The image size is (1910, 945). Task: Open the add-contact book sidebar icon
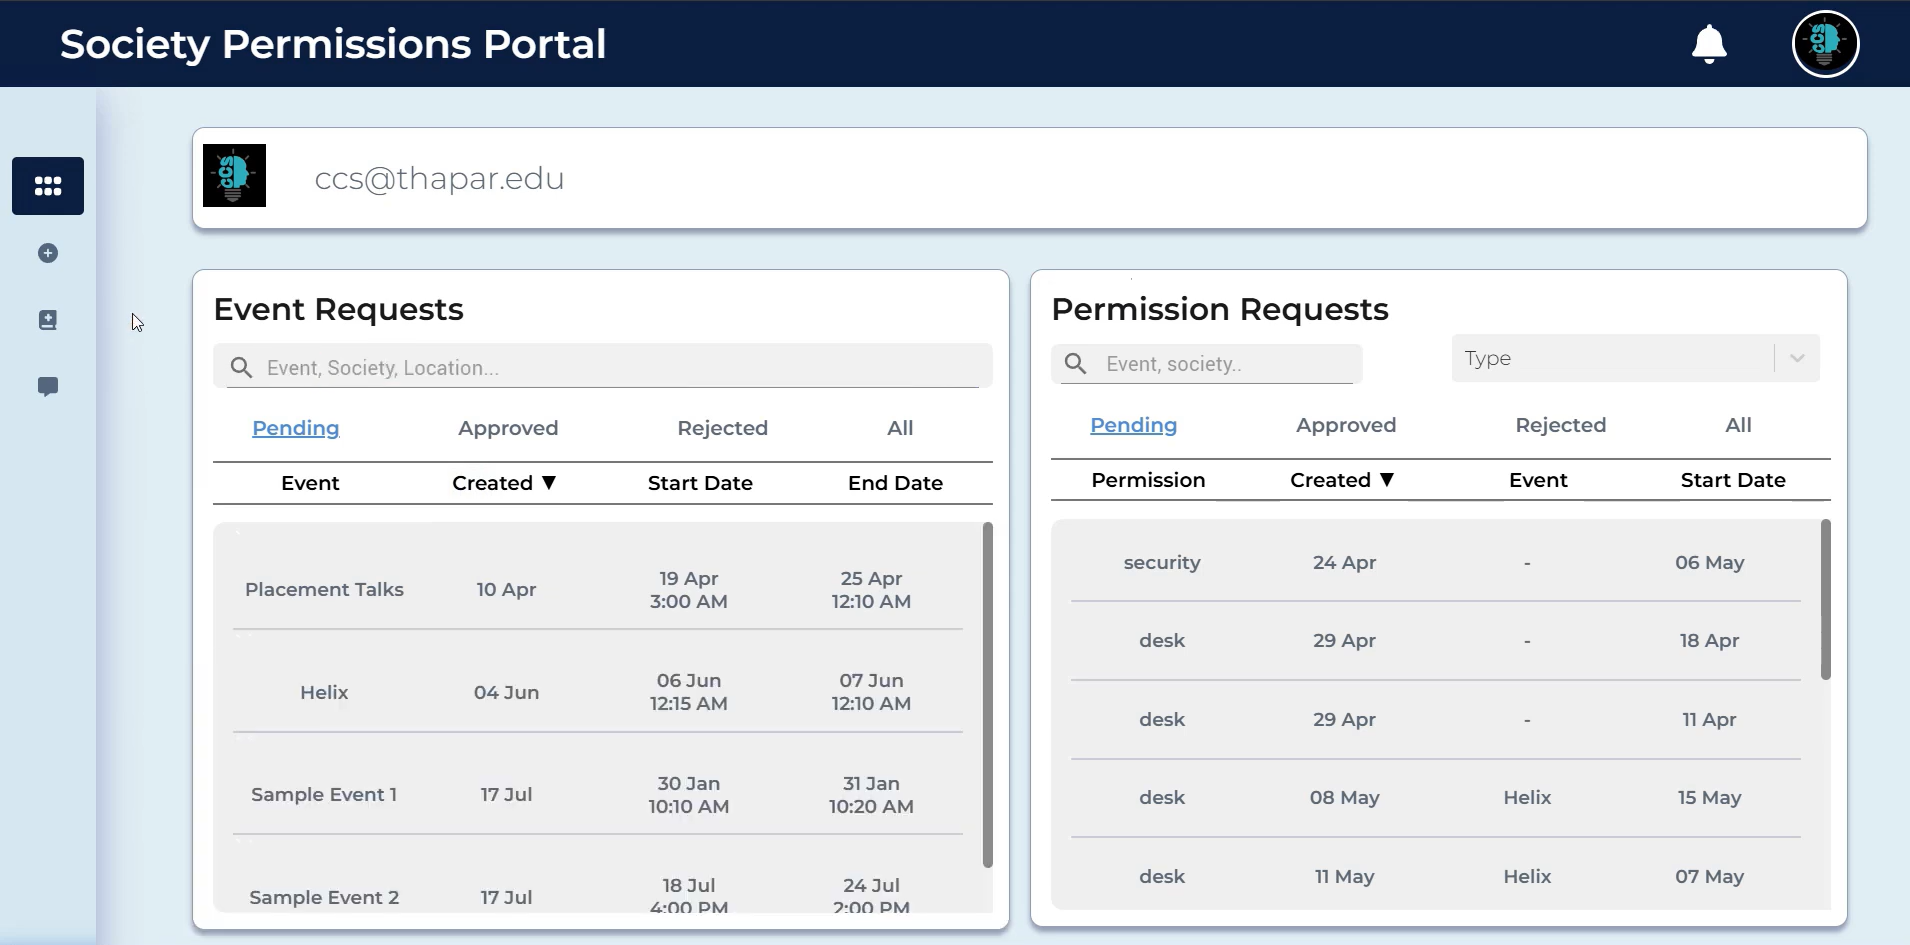click(x=48, y=320)
